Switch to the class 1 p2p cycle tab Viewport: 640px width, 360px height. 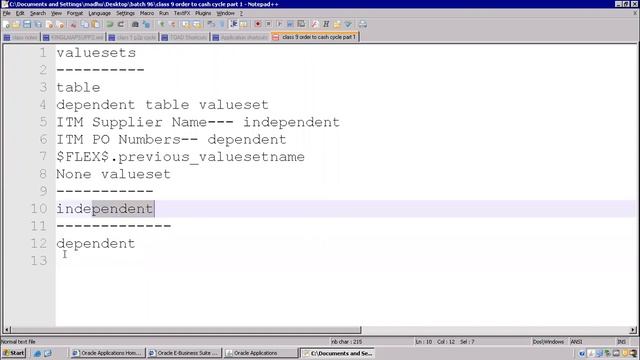pos(132,37)
